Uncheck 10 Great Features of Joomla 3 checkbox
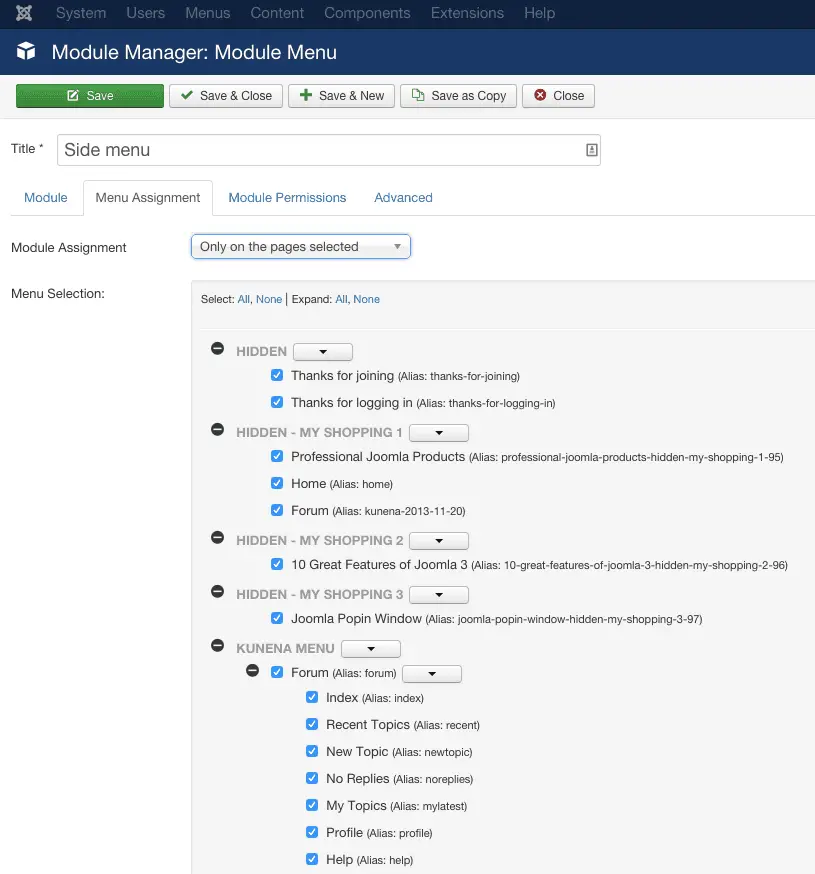 click(277, 564)
